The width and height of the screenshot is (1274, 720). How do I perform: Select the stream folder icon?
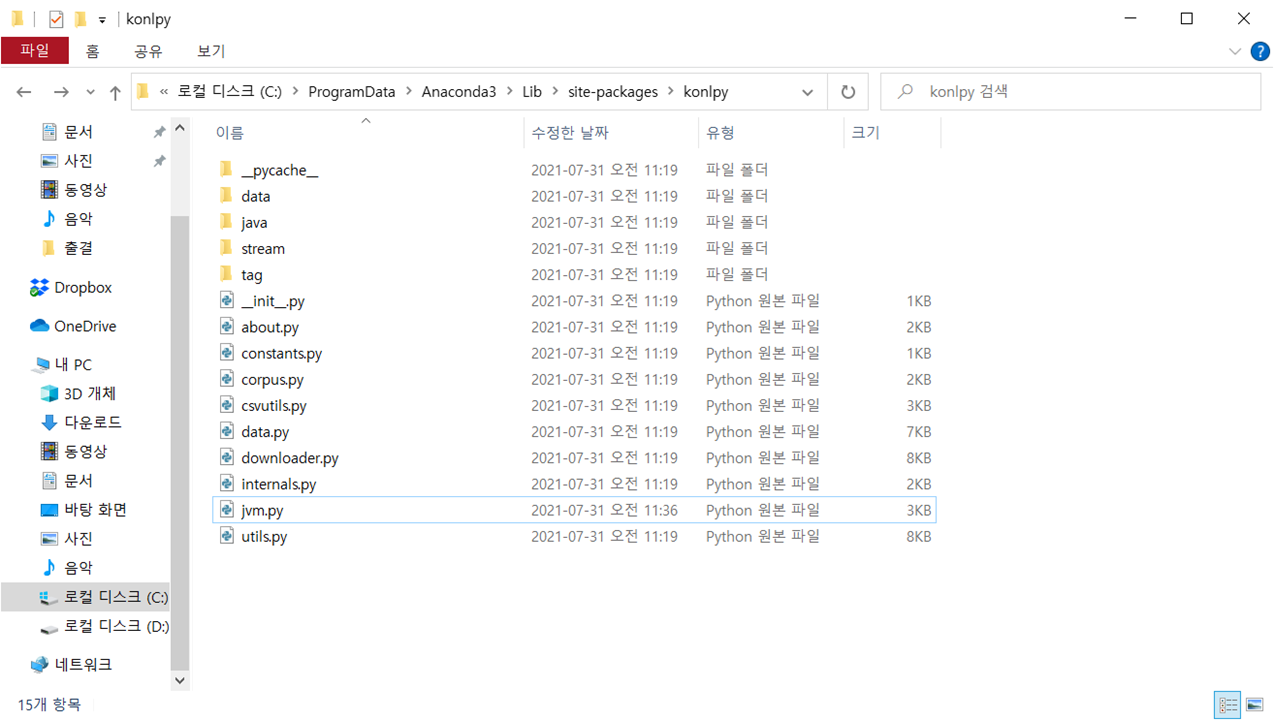point(227,248)
